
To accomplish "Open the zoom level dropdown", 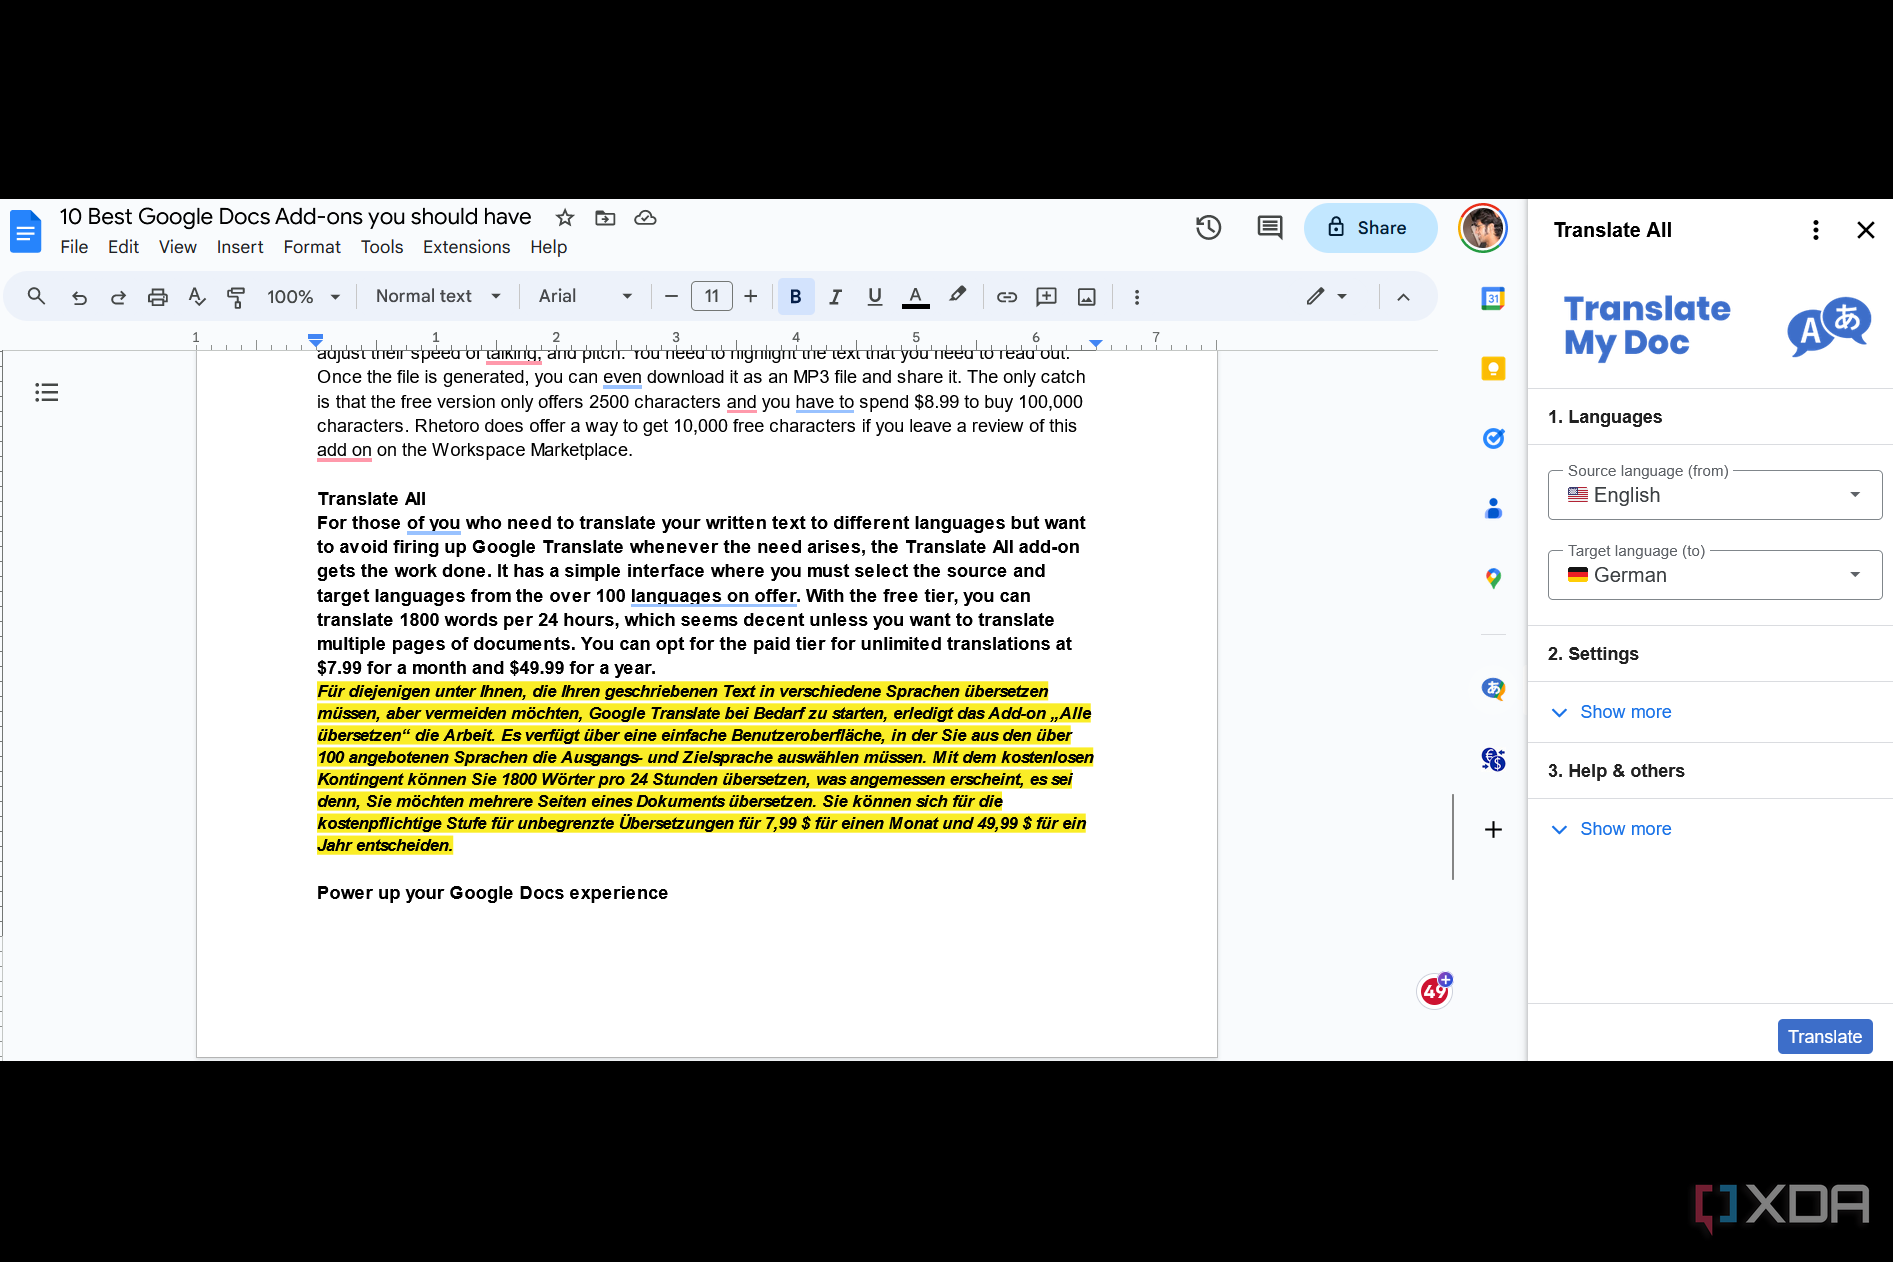I will [x=304, y=297].
